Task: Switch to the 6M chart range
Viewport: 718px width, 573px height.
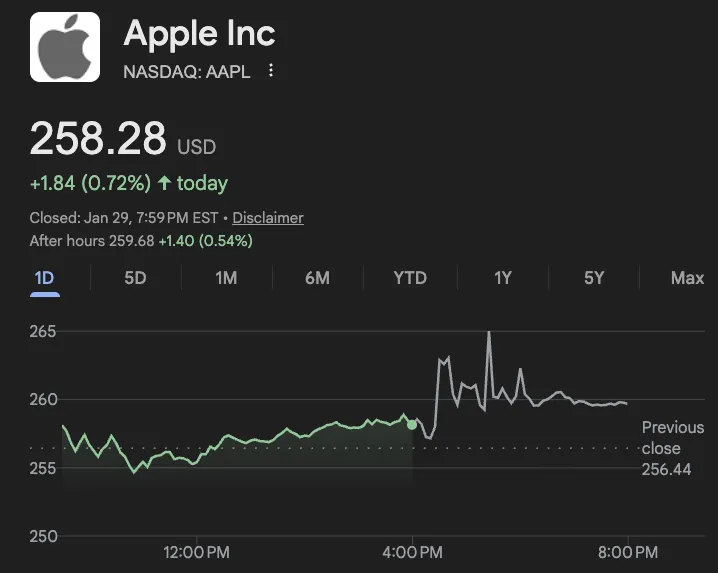Action: [x=317, y=278]
